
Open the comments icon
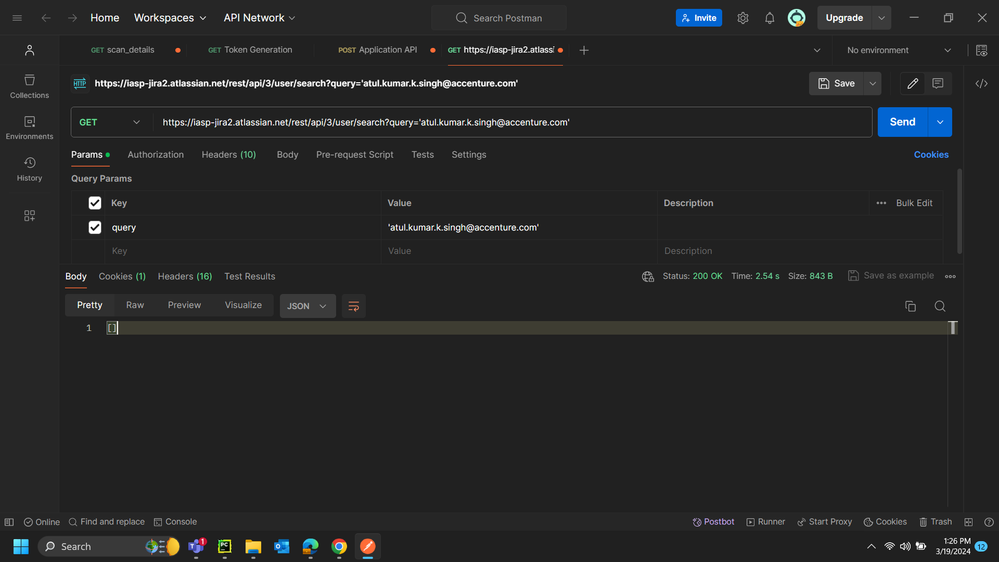938,83
